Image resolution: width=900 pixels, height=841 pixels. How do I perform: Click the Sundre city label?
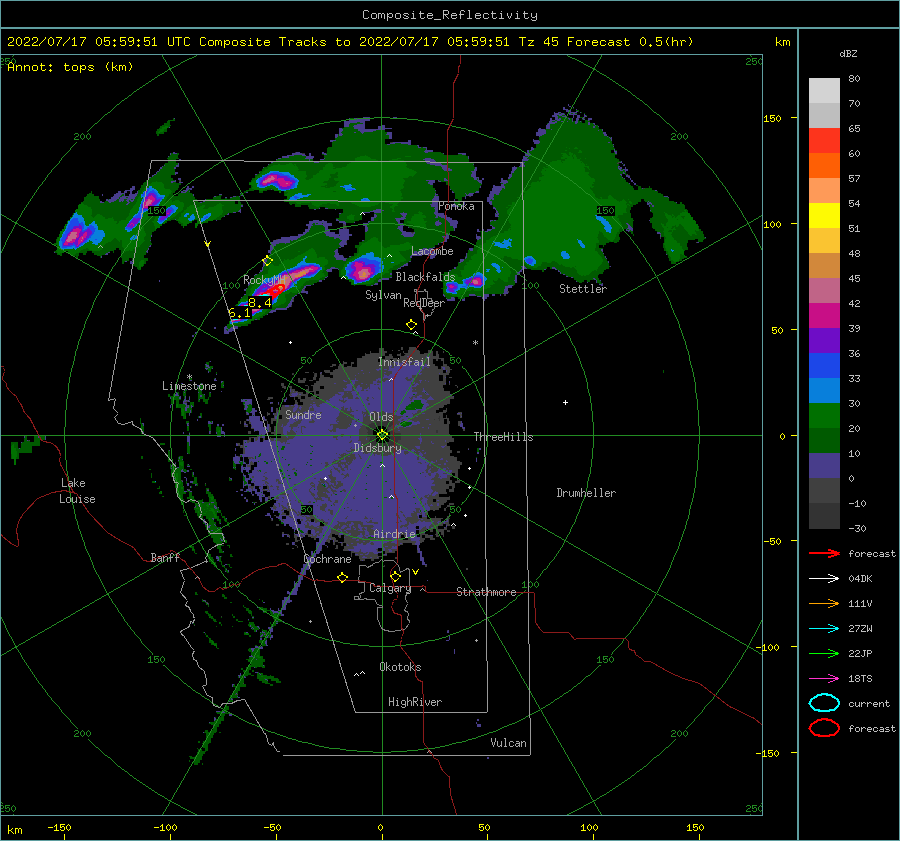[x=303, y=415]
